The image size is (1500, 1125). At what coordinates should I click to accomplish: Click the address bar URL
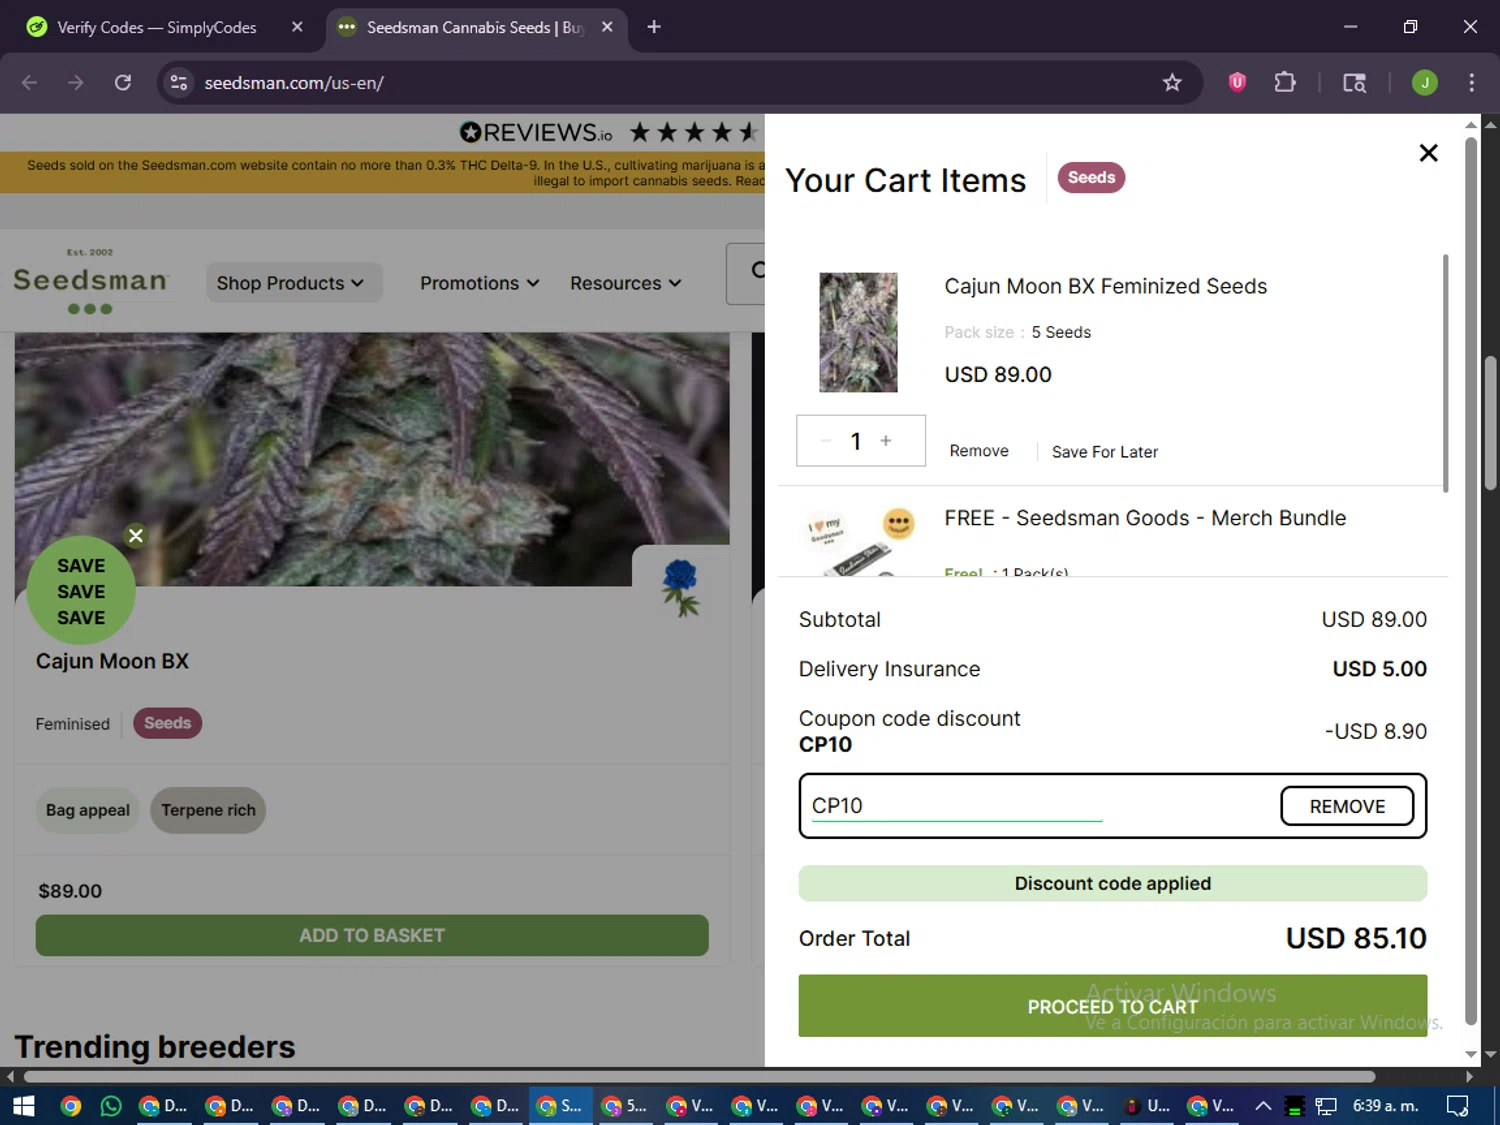(294, 83)
